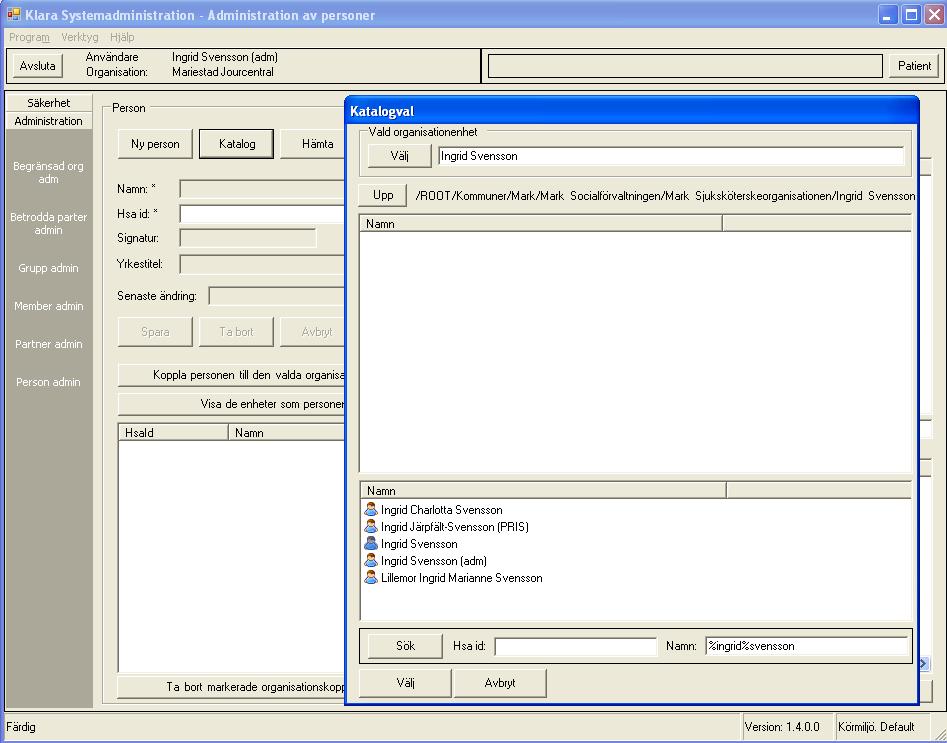Close the Klara Systemadministration window
This screenshot has width=947, height=743.
(x=934, y=14)
